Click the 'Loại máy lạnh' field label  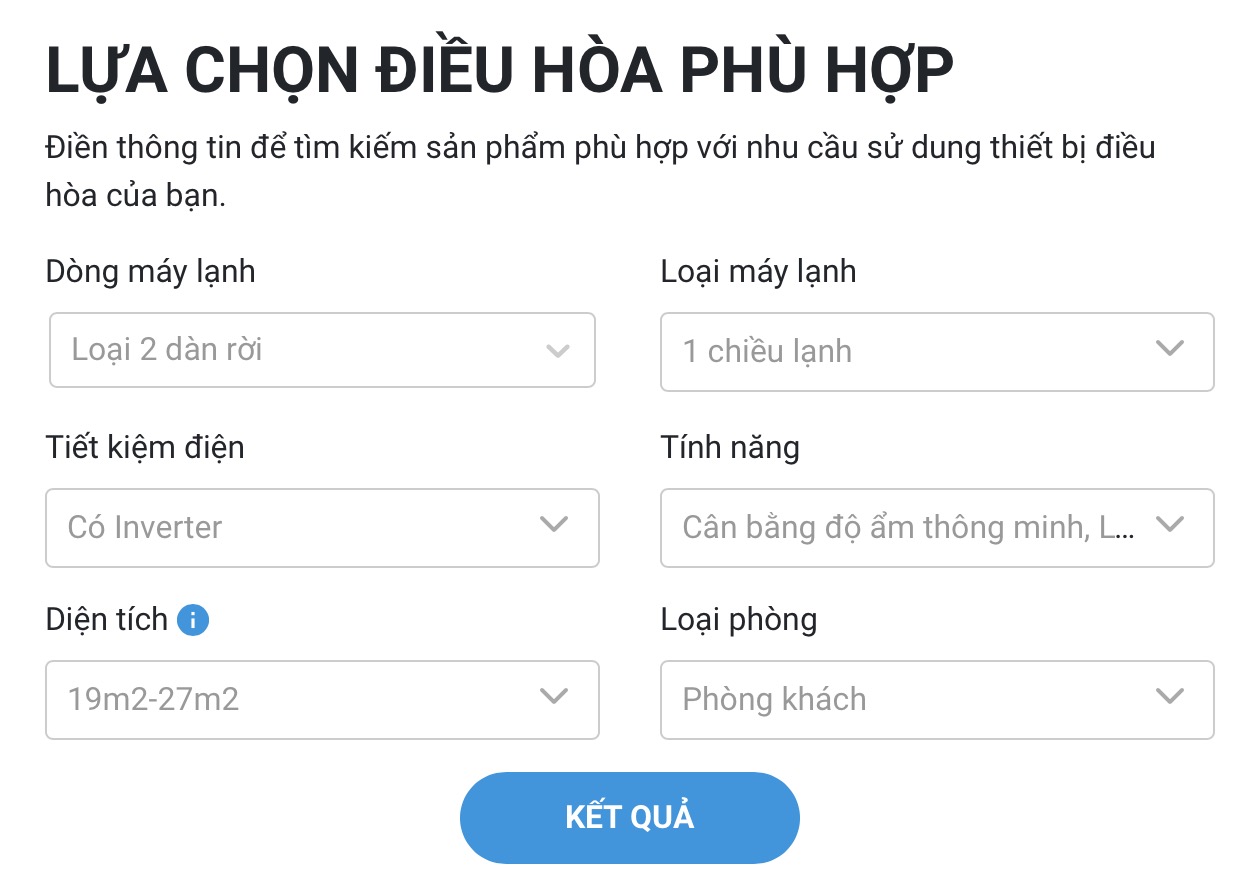(758, 271)
